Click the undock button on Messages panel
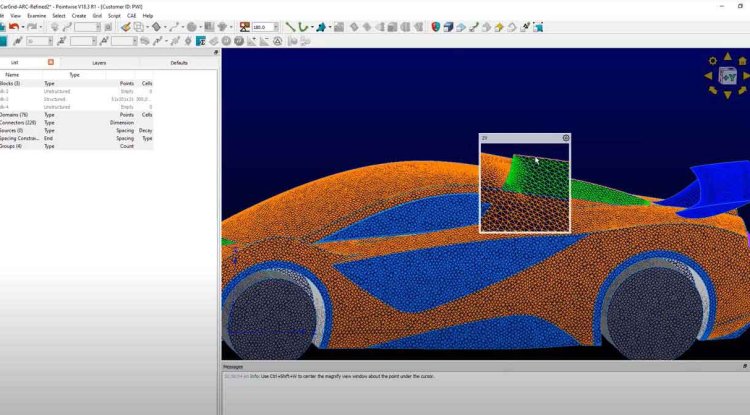 coord(745,366)
